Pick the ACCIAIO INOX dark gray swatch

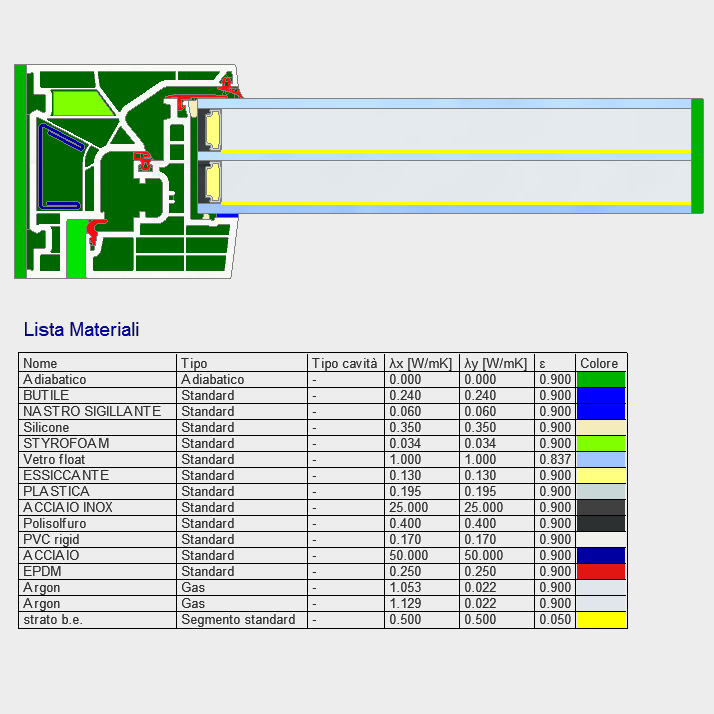(601, 507)
